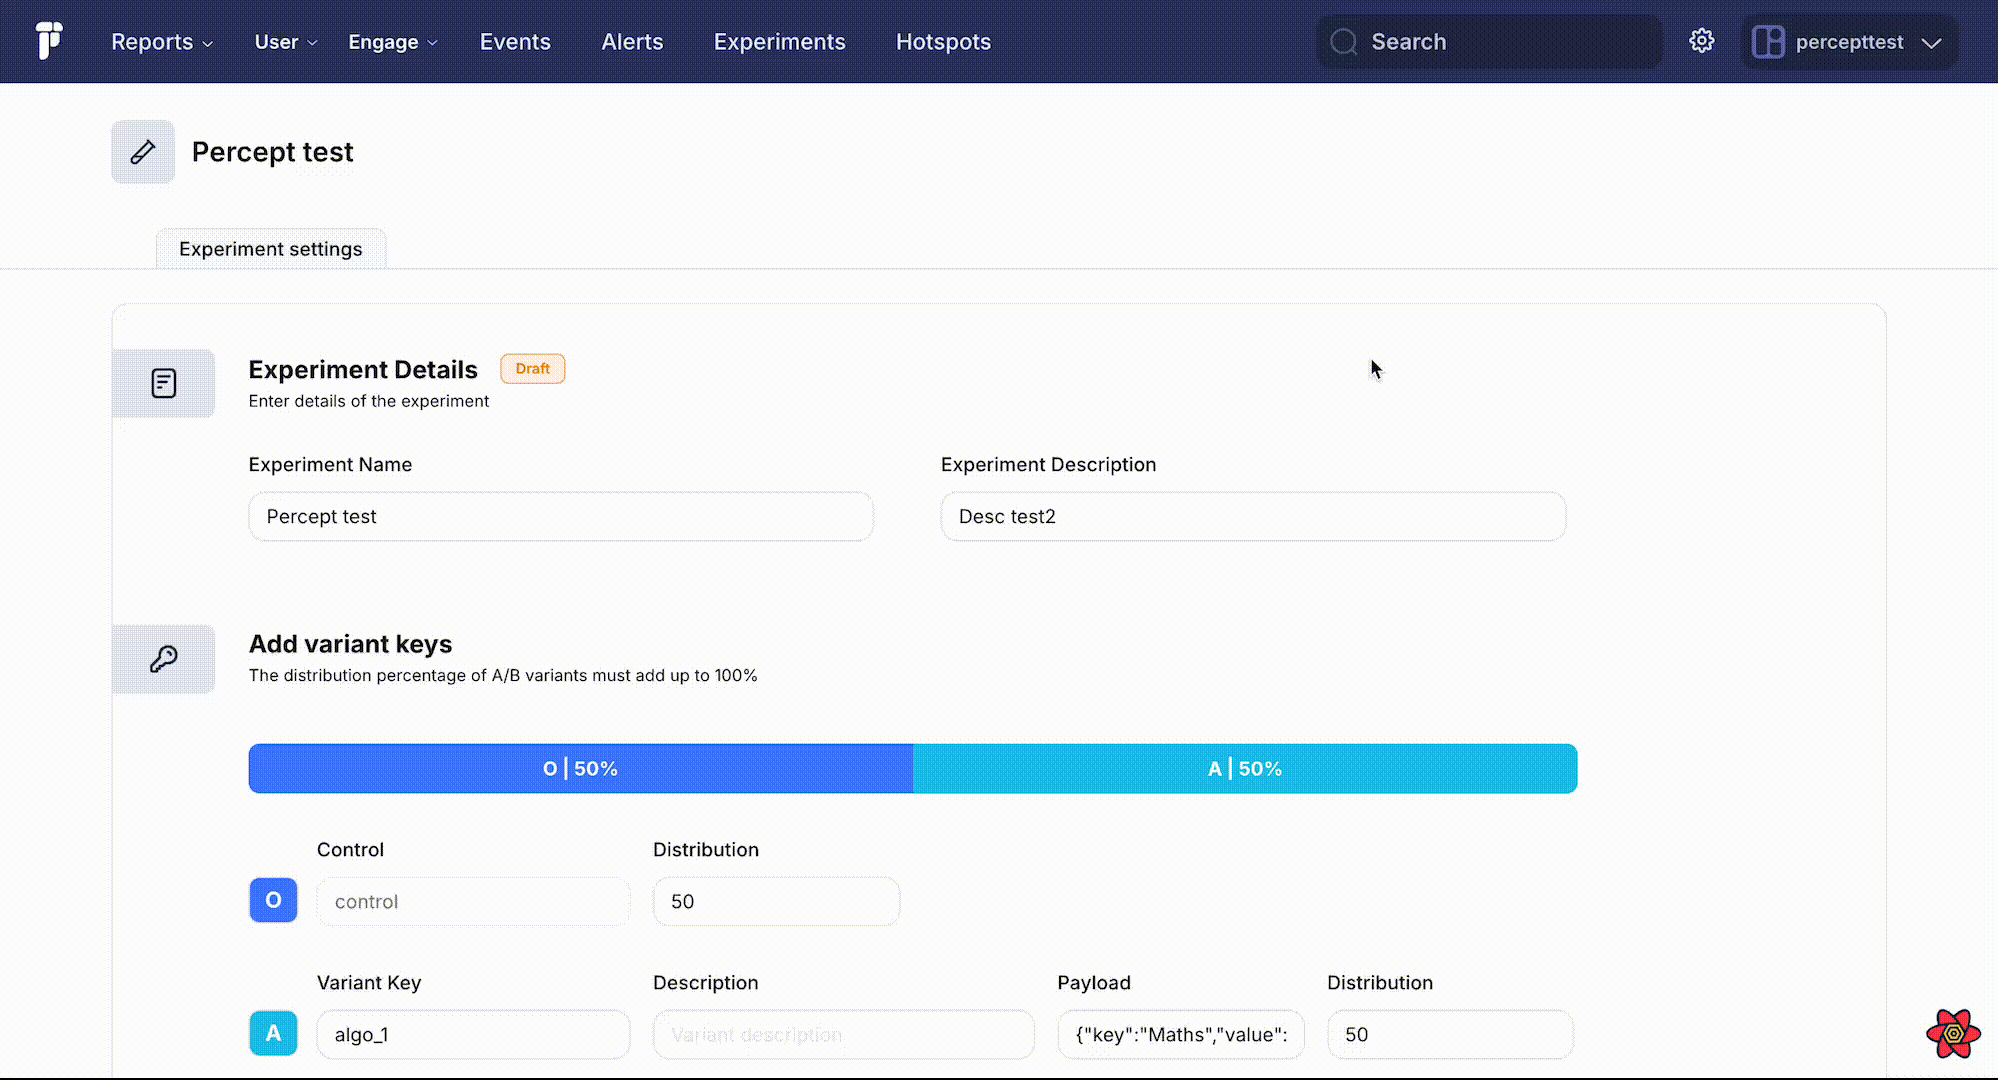Click the experiment edit pencil icon
This screenshot has height=1080, width=1998.
tap(142, 150)
